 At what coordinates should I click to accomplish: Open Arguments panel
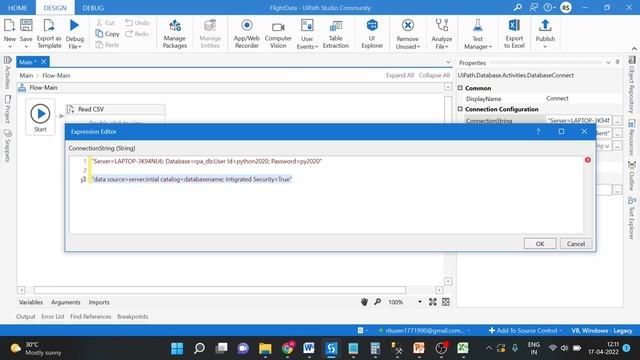pos(66,302)
